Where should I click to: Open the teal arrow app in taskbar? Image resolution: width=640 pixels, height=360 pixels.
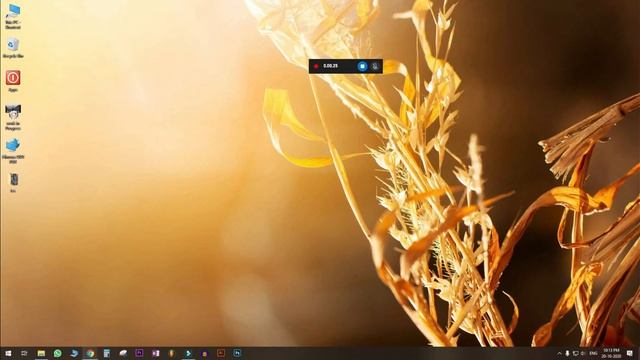(188, 353)
